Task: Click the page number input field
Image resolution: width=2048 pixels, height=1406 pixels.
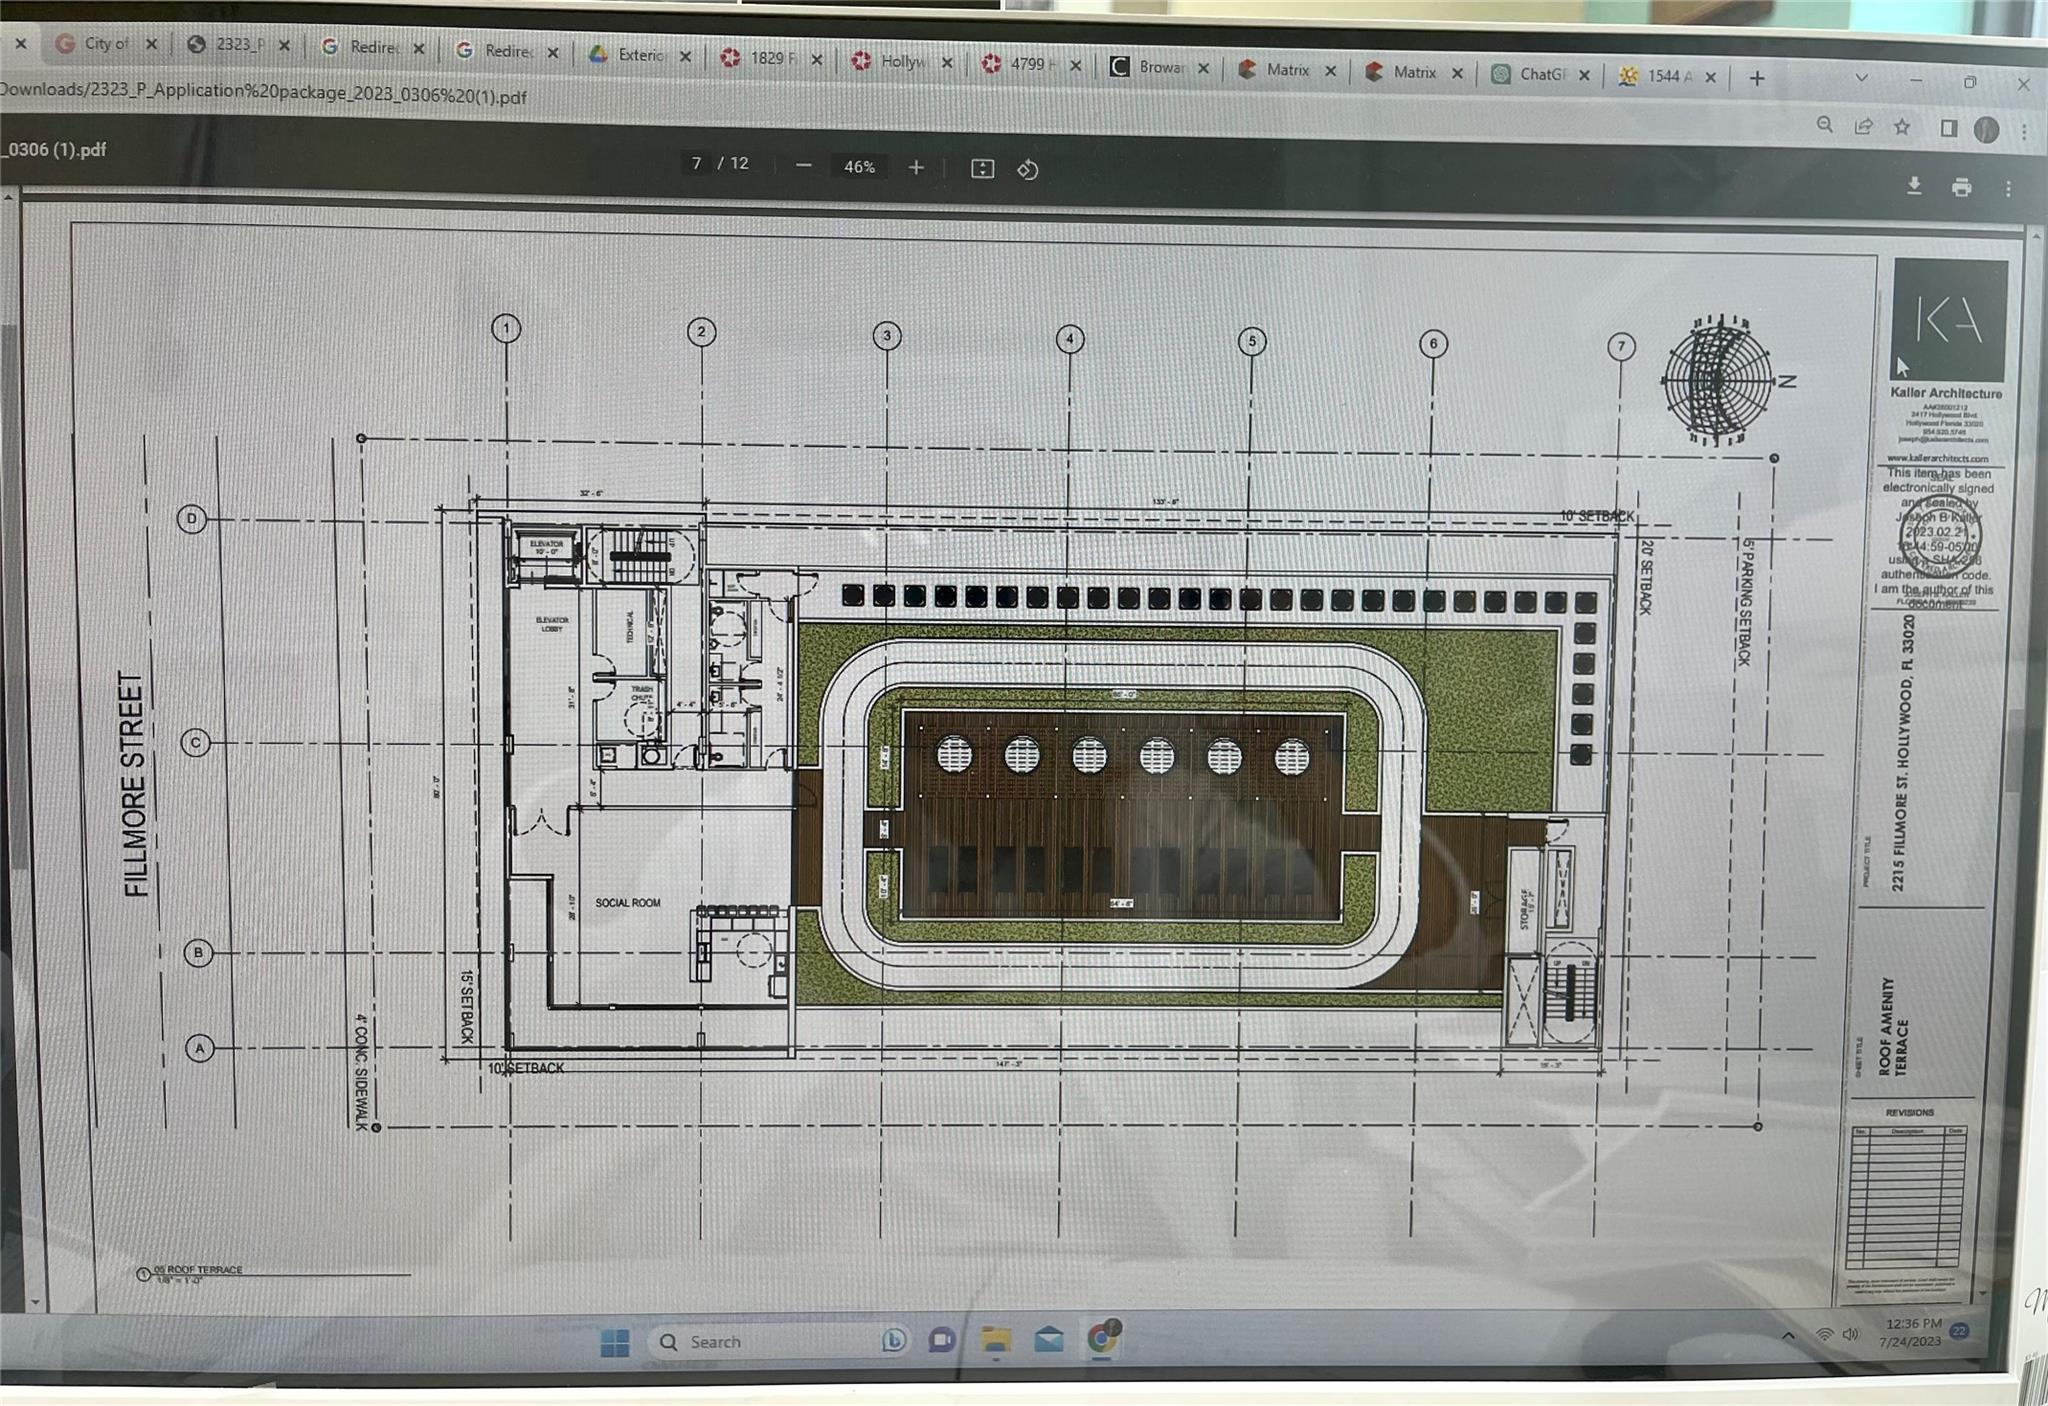Action: pos(697,163)
